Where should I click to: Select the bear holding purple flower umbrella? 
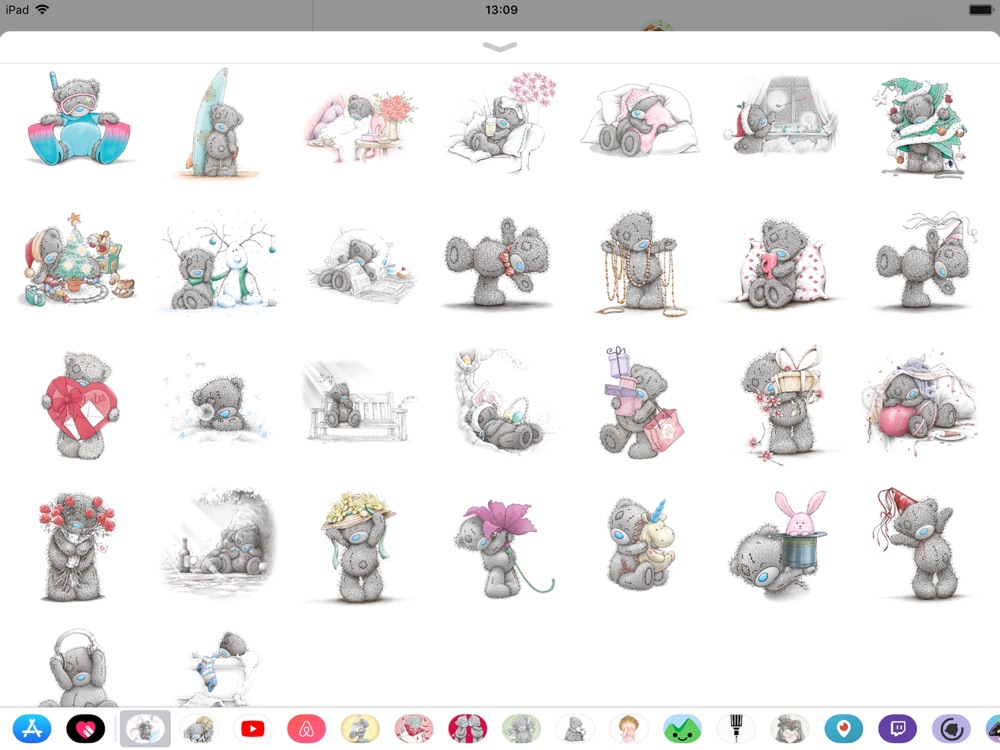(505, 548)
